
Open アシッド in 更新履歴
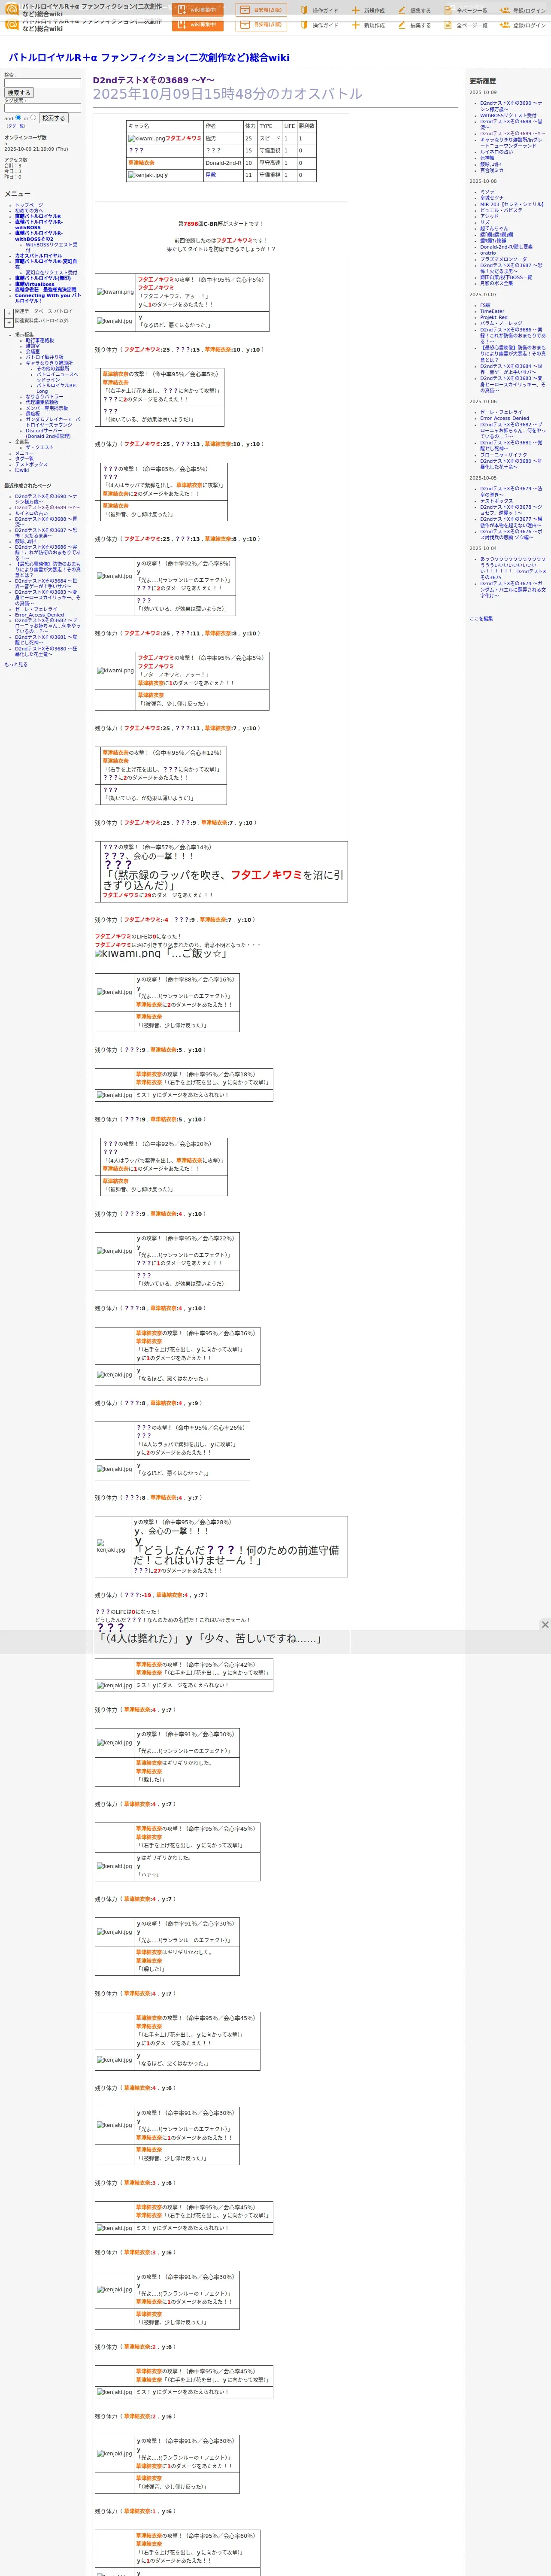coord(489,216)
